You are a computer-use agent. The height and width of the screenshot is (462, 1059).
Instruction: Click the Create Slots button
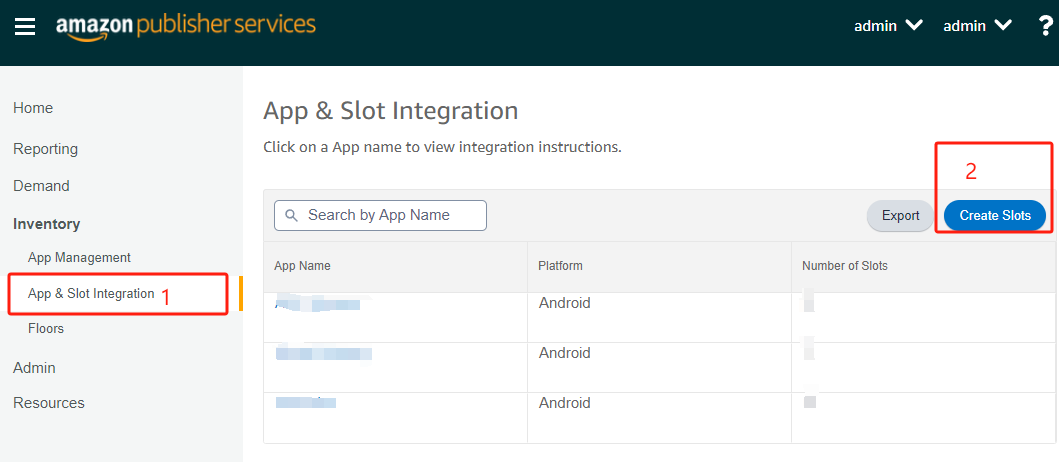(x=994, y=215)
